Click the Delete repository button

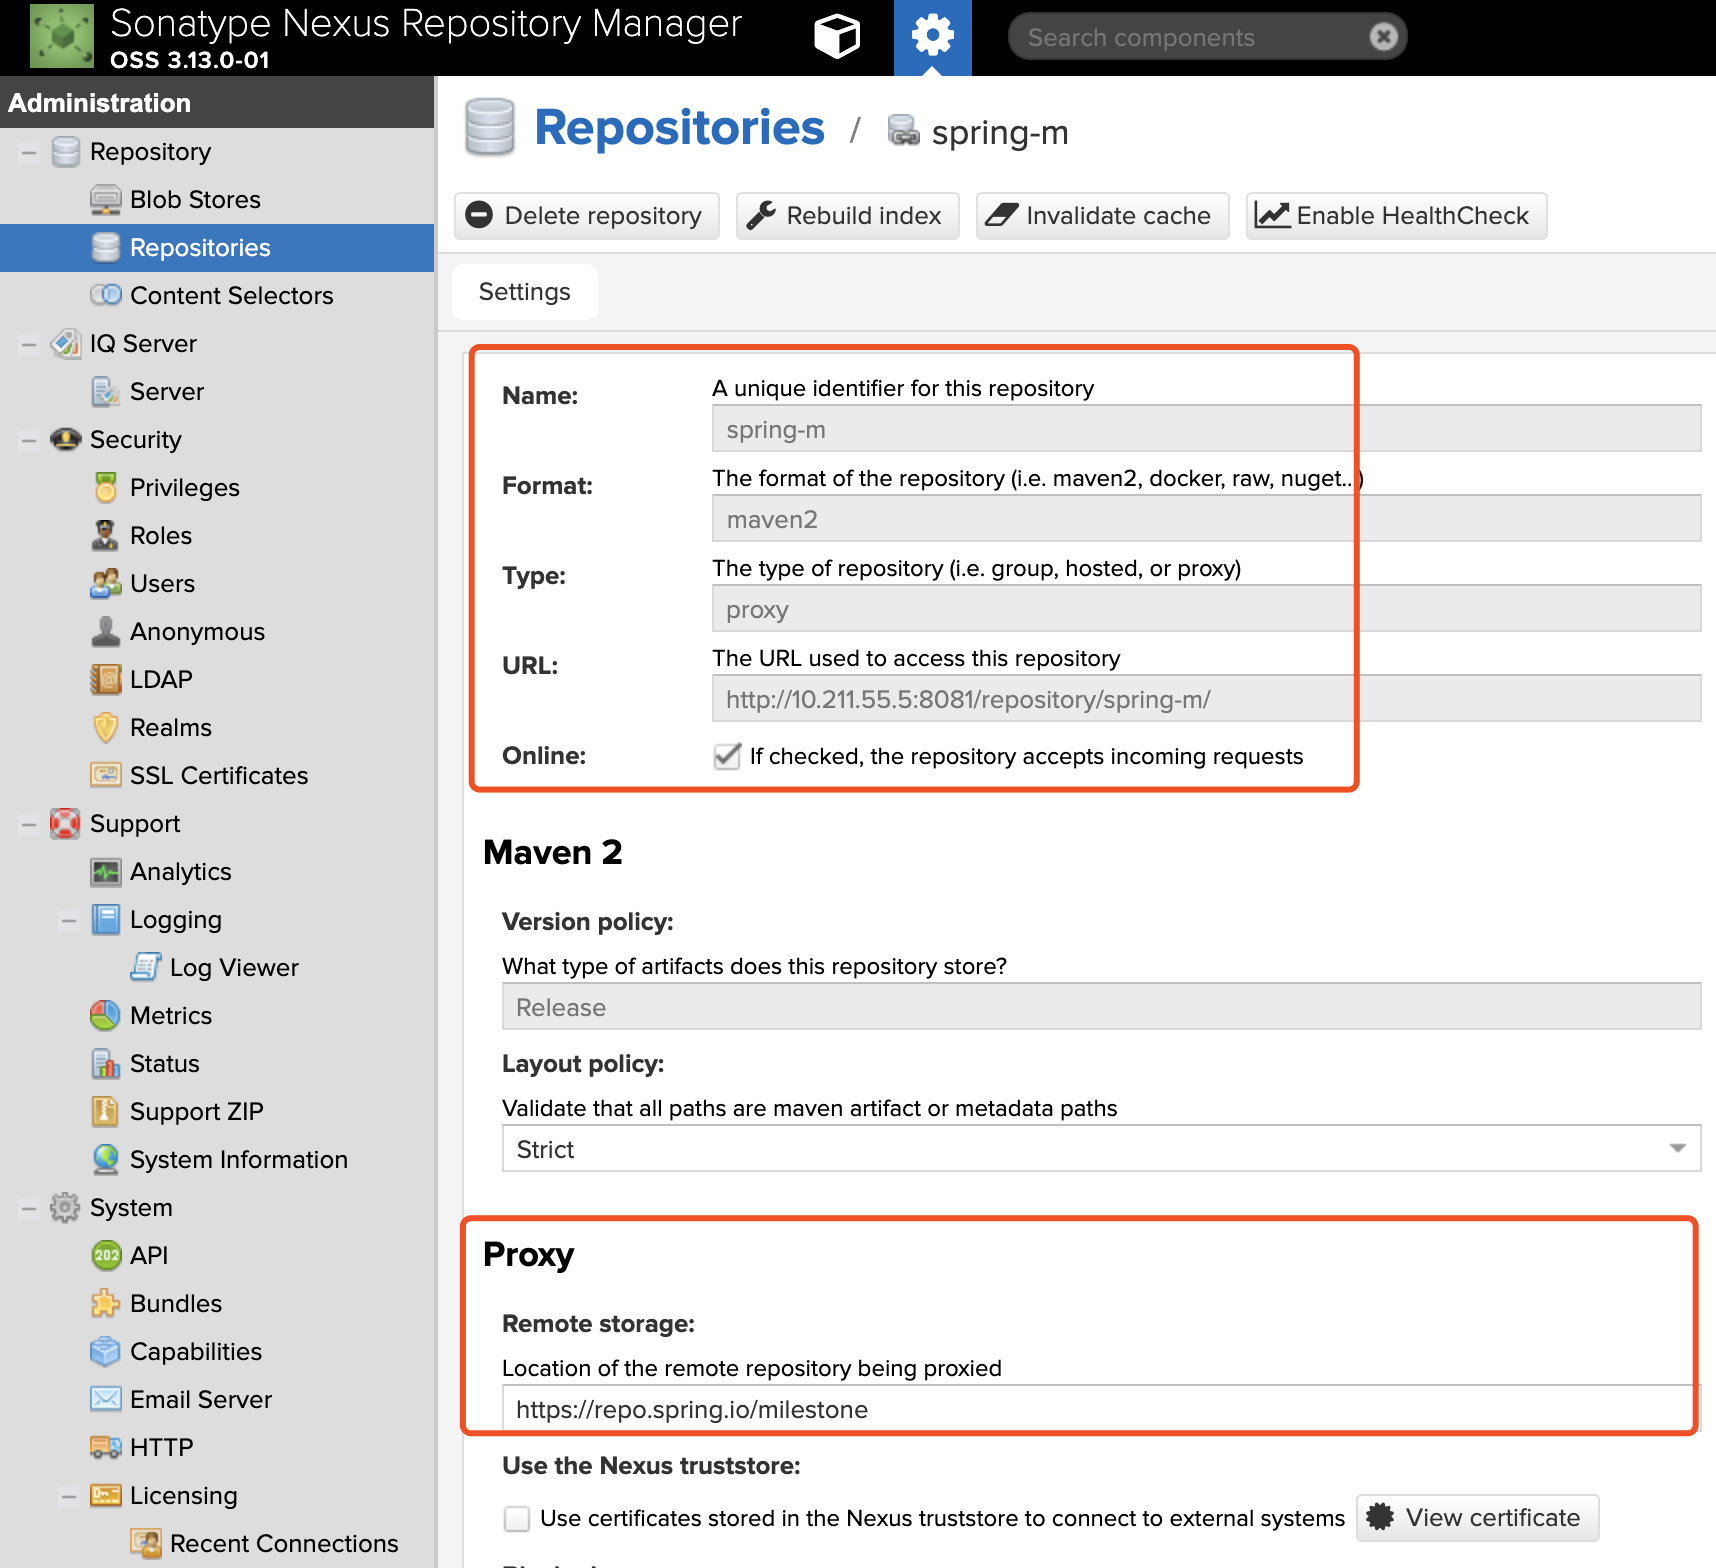click(x=587, y=216)
